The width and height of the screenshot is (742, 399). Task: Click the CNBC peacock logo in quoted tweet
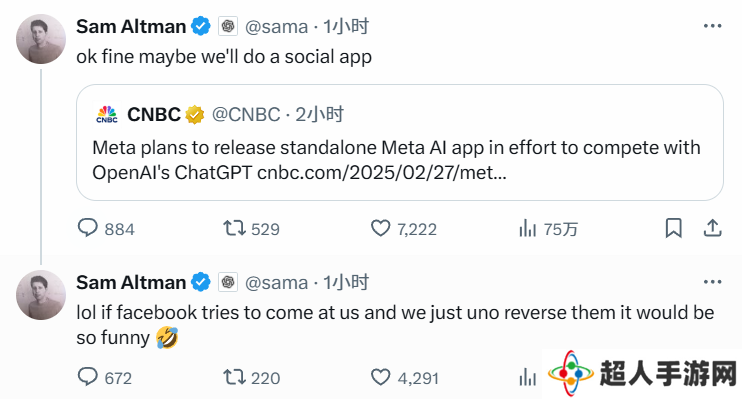click(x=107, y=115)
